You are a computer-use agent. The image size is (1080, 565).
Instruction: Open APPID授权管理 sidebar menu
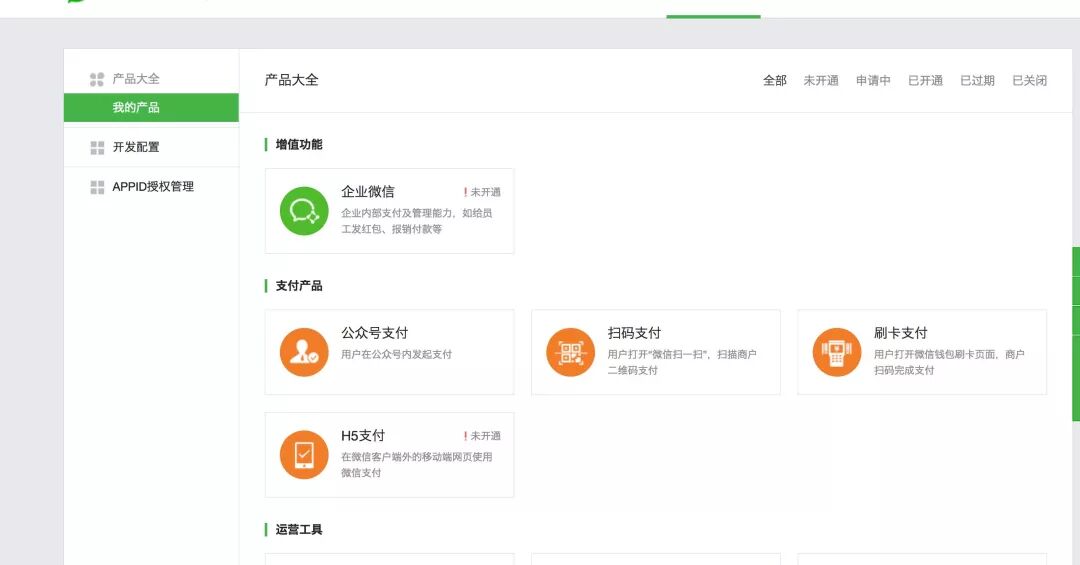[x=153, y=187]
